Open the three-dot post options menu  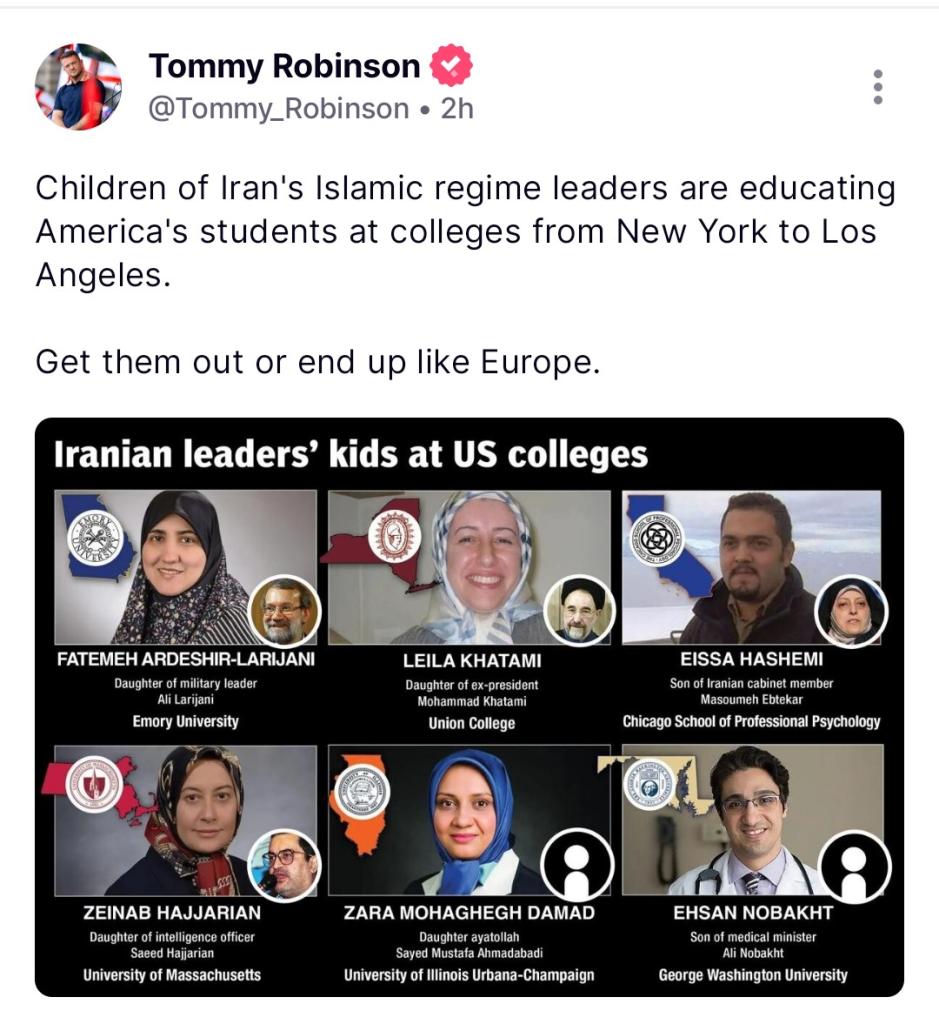(x=877, y=87)
